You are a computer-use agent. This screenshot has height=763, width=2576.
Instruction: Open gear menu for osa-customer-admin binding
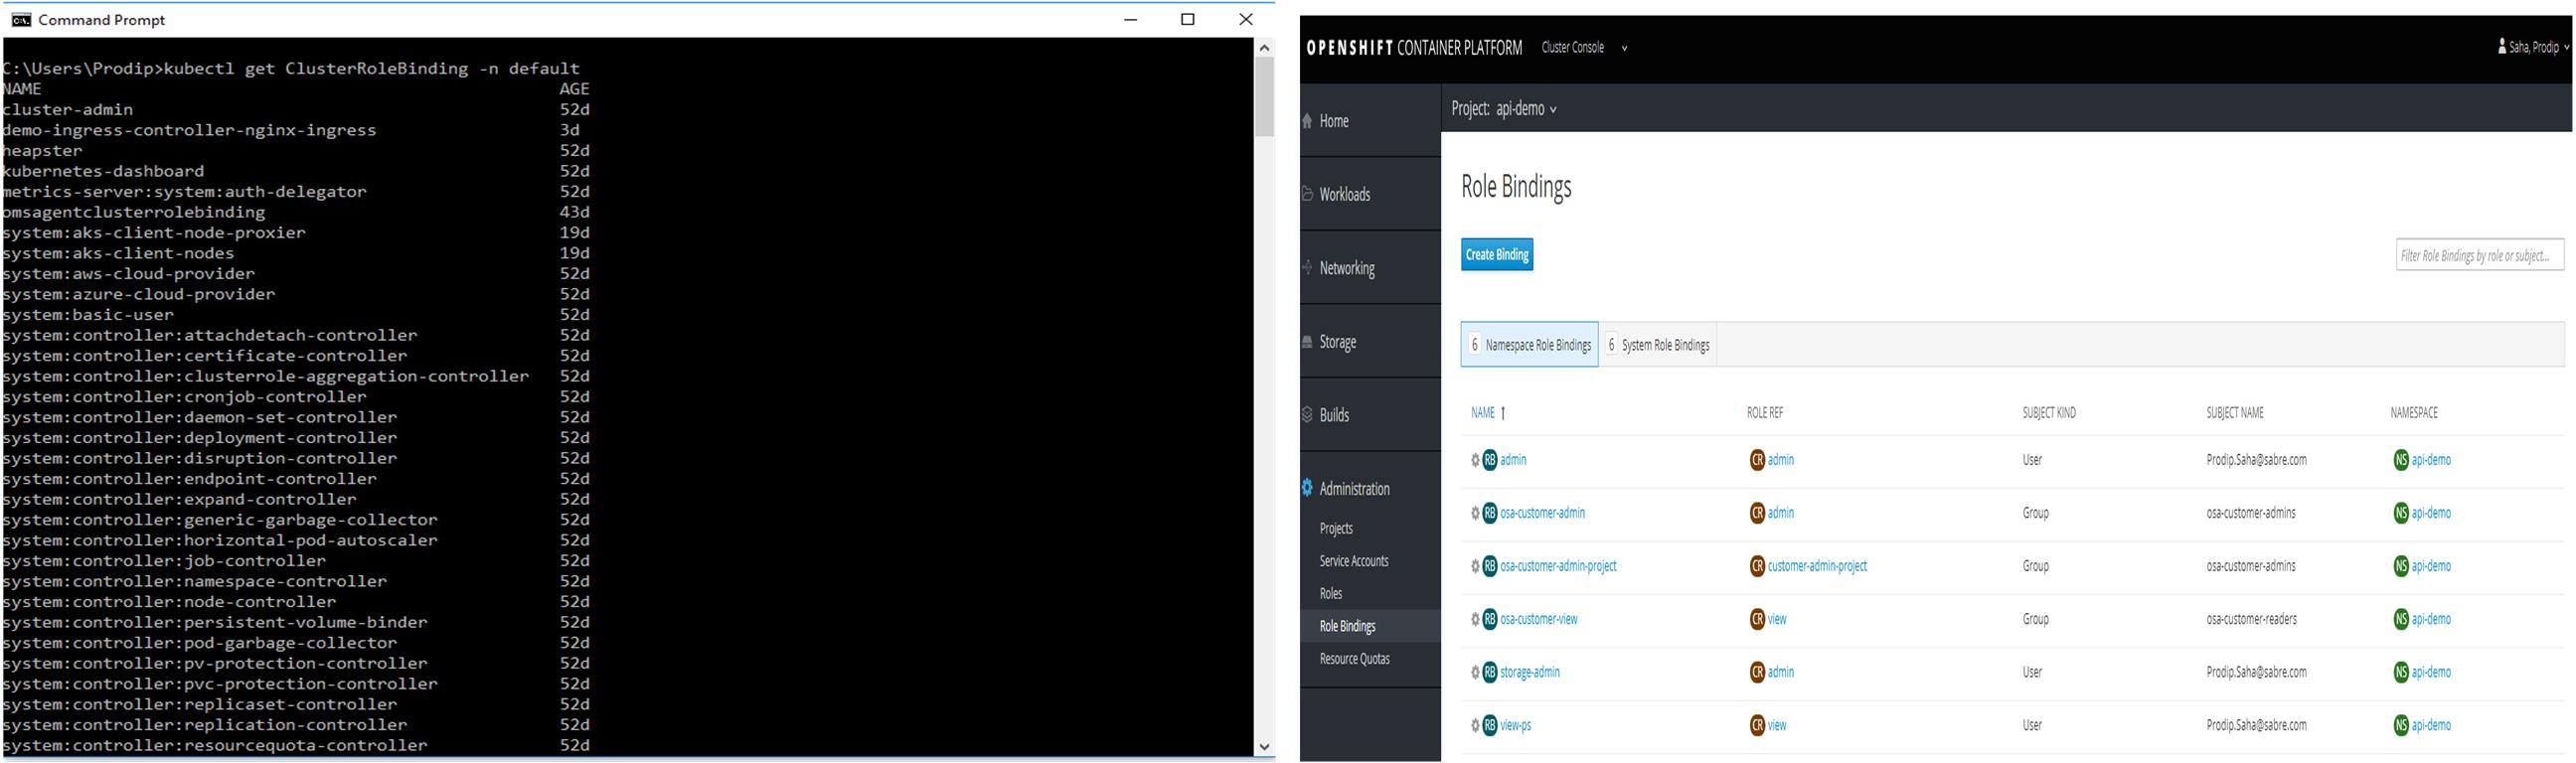tap(1475, 513)
